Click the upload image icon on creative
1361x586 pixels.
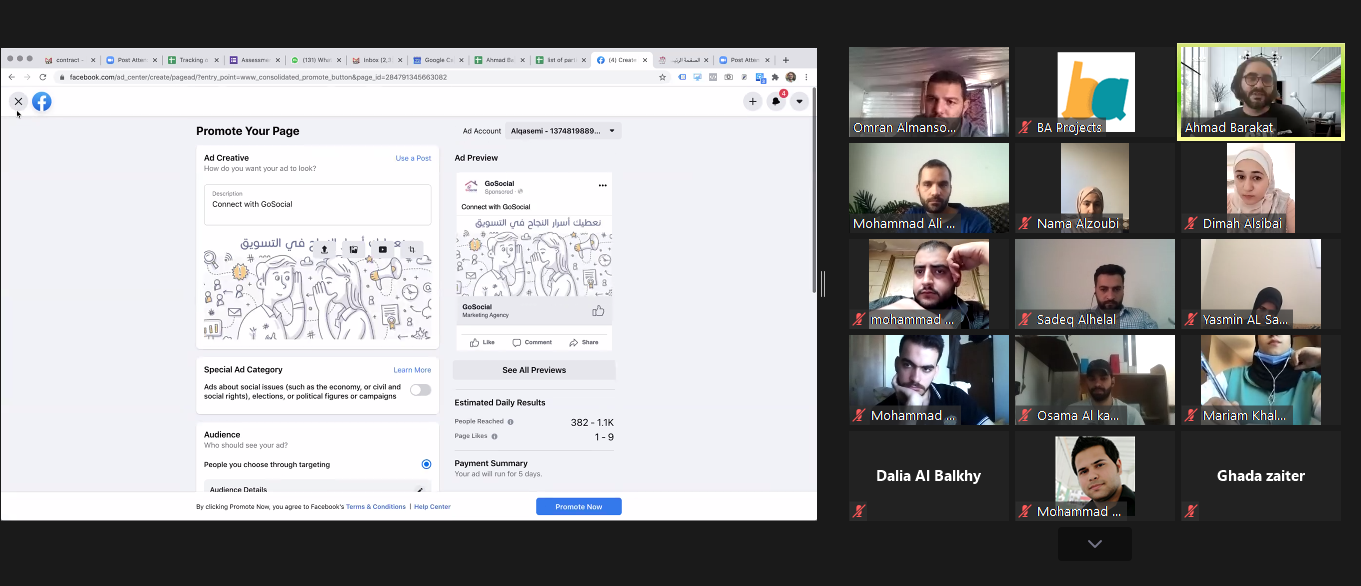coord(325,249)
